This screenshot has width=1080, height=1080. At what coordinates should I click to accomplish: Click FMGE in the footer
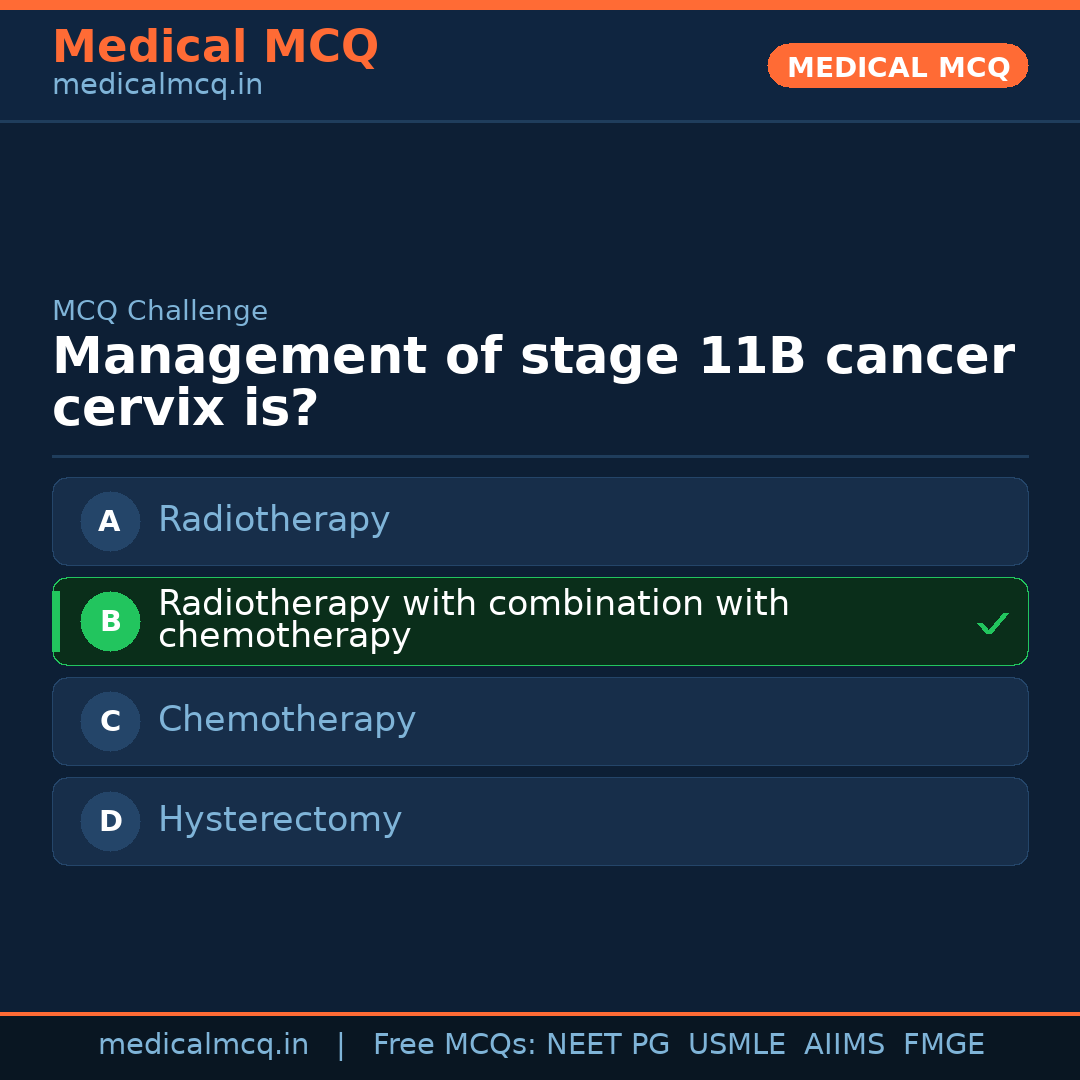coord(943,1045)
